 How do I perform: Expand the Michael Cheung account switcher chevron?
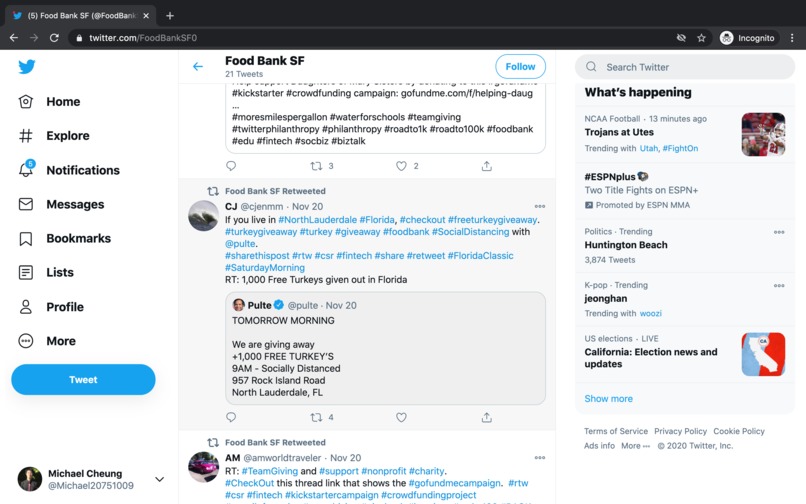click(x=160, y=479)
